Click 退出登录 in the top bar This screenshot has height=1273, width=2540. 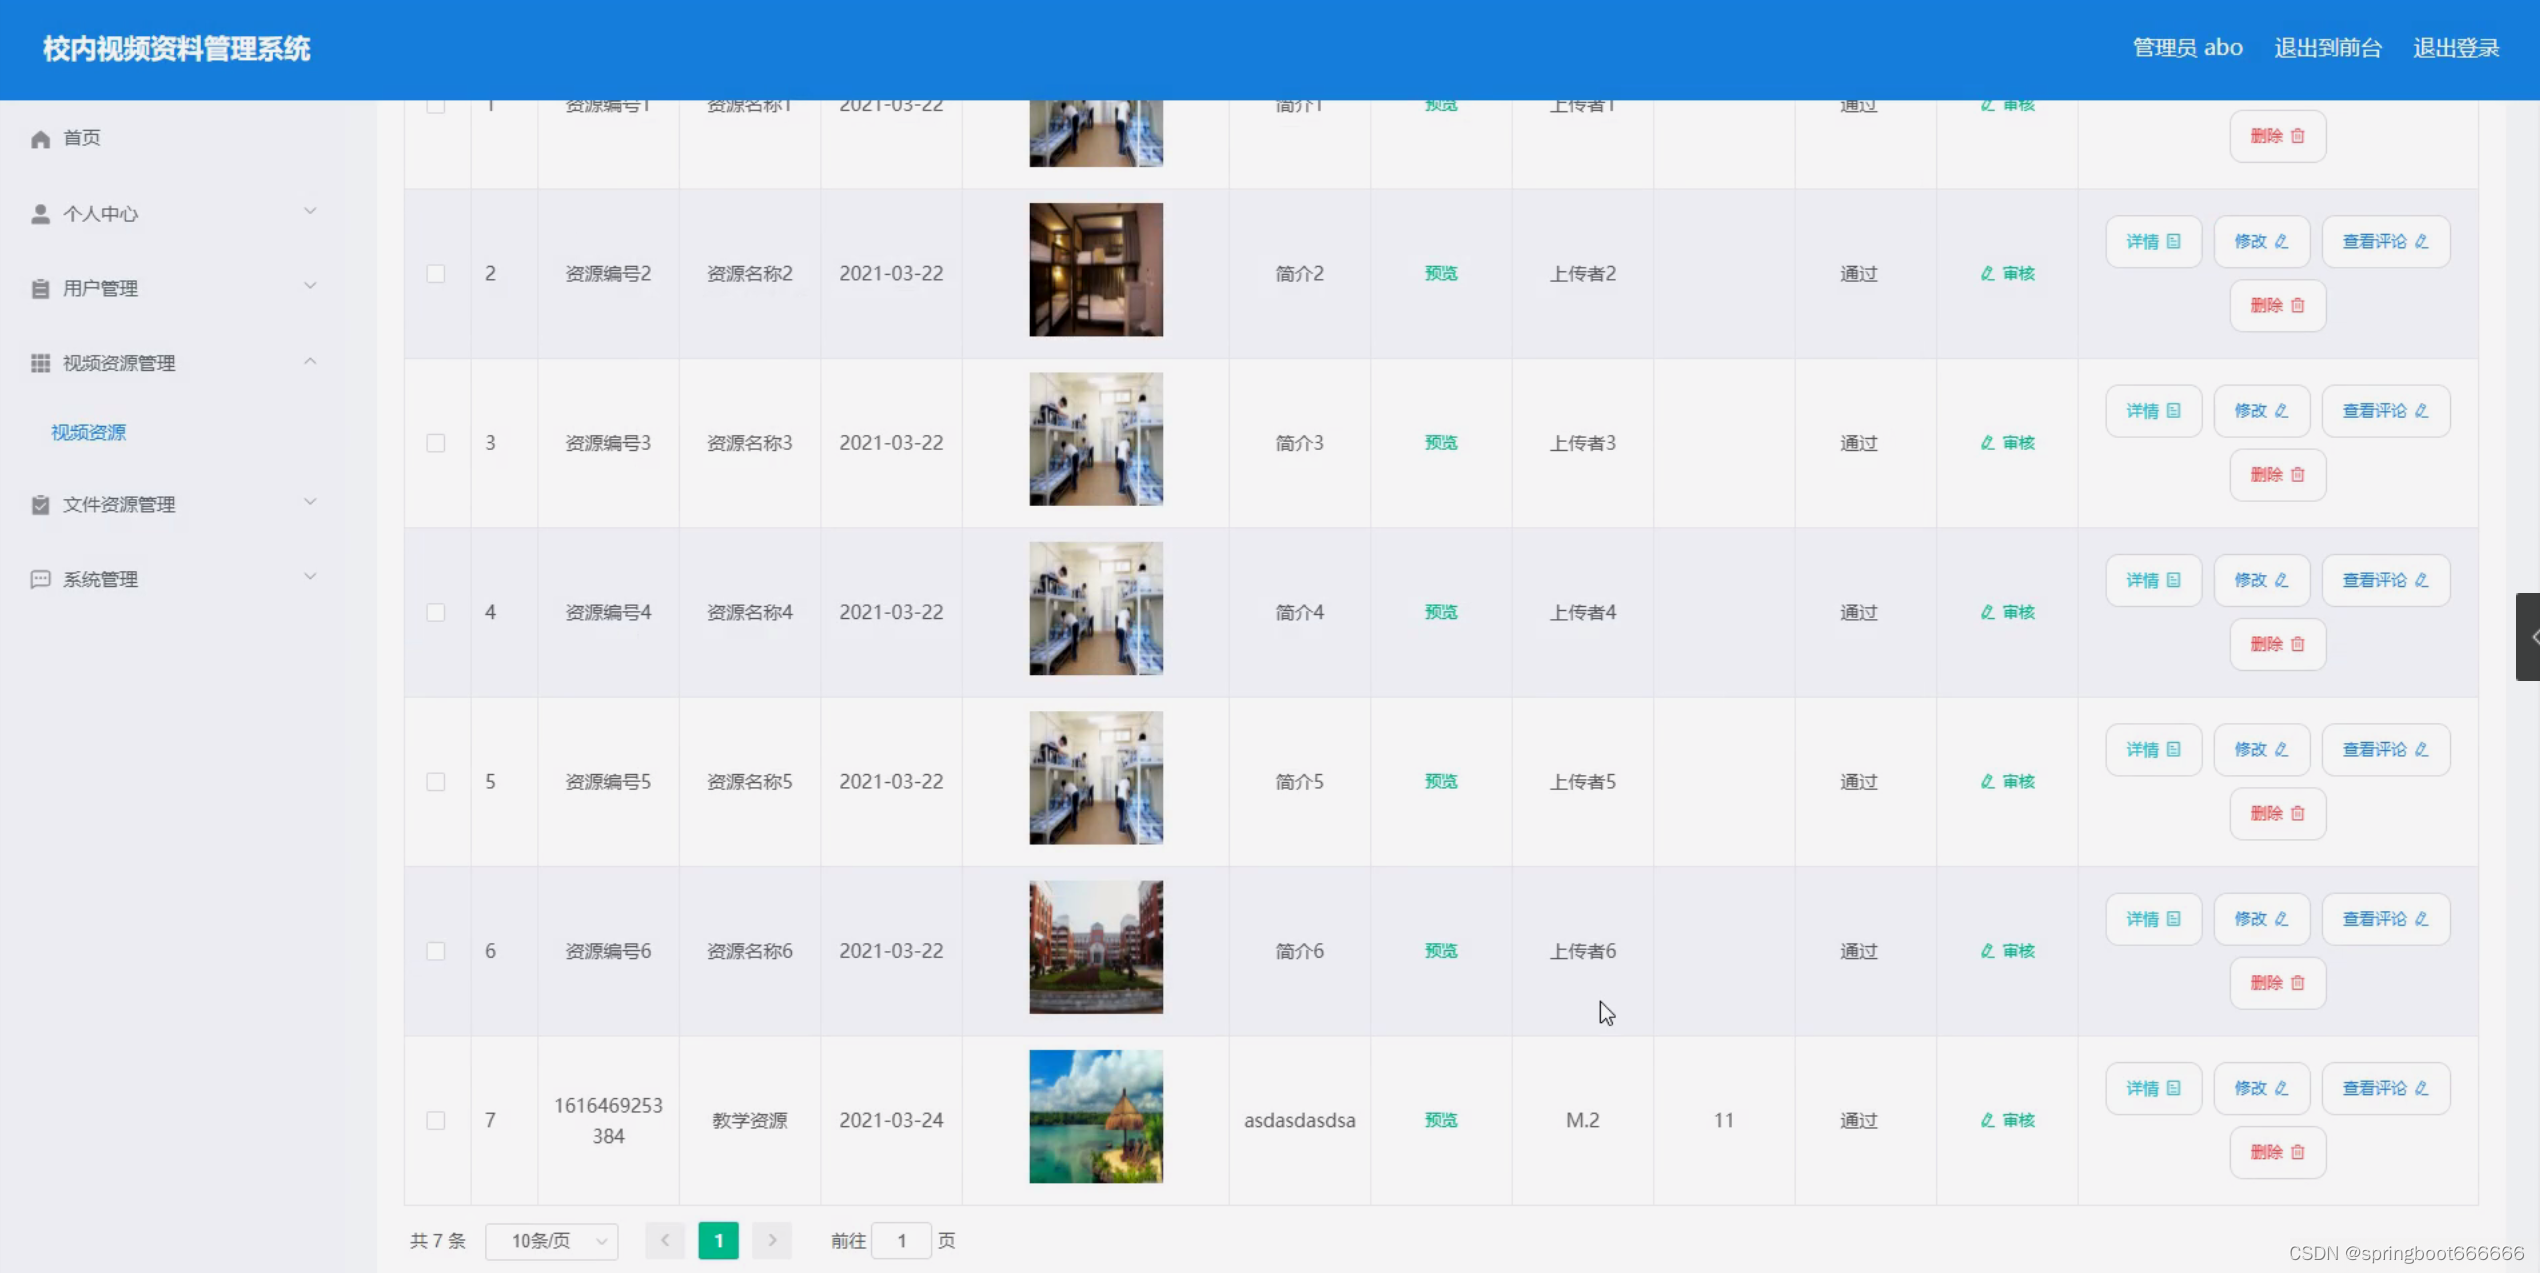pos(2455,48)
